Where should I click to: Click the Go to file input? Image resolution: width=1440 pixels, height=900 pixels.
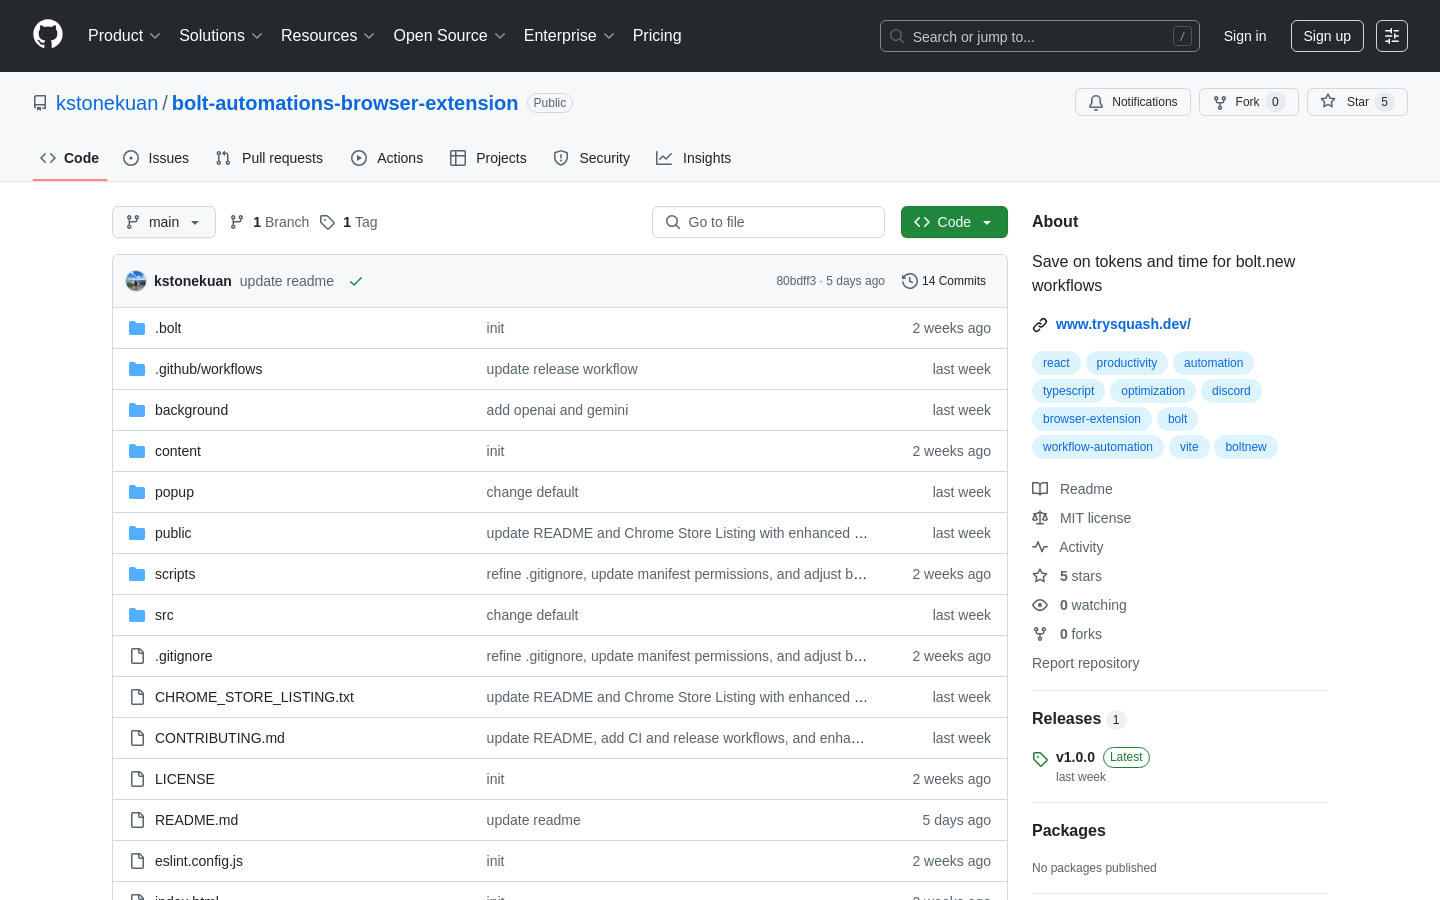(x=768, y=222)
